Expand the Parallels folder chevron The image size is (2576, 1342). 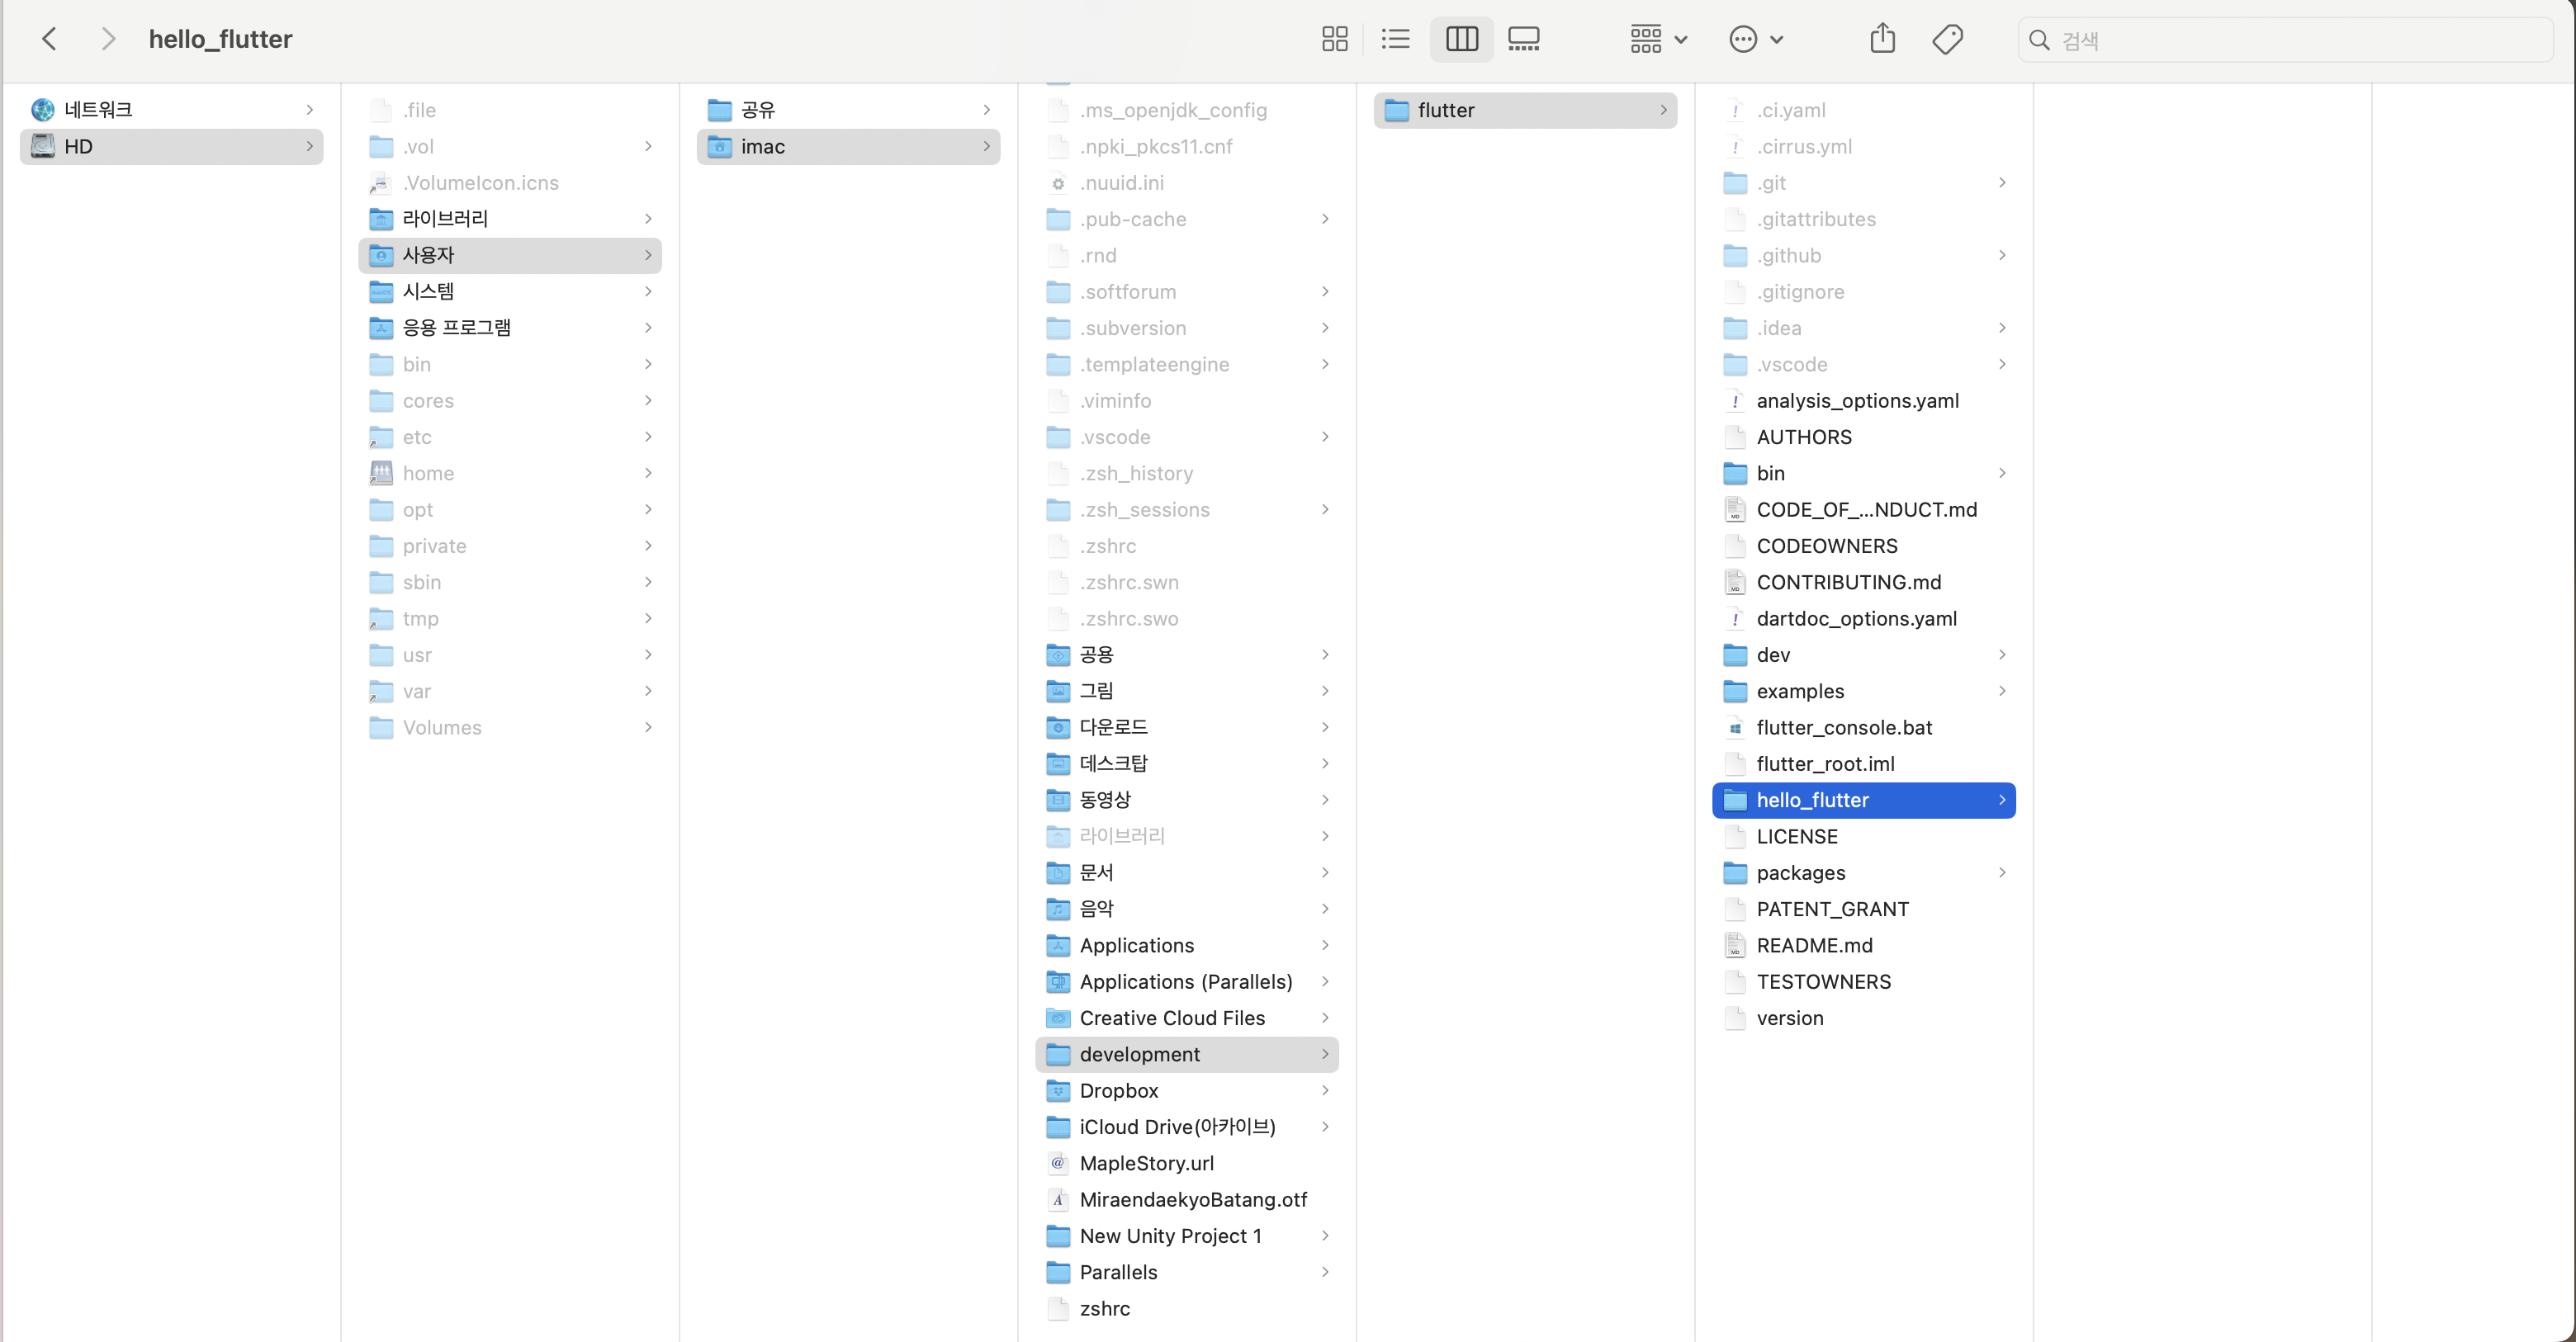coord(1325,1272)
